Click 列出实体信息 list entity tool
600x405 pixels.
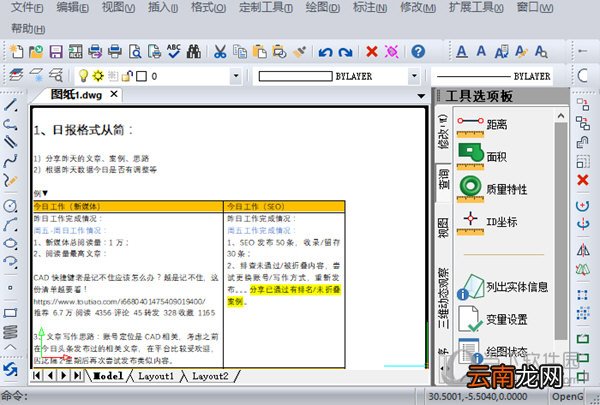click(502, 287)
